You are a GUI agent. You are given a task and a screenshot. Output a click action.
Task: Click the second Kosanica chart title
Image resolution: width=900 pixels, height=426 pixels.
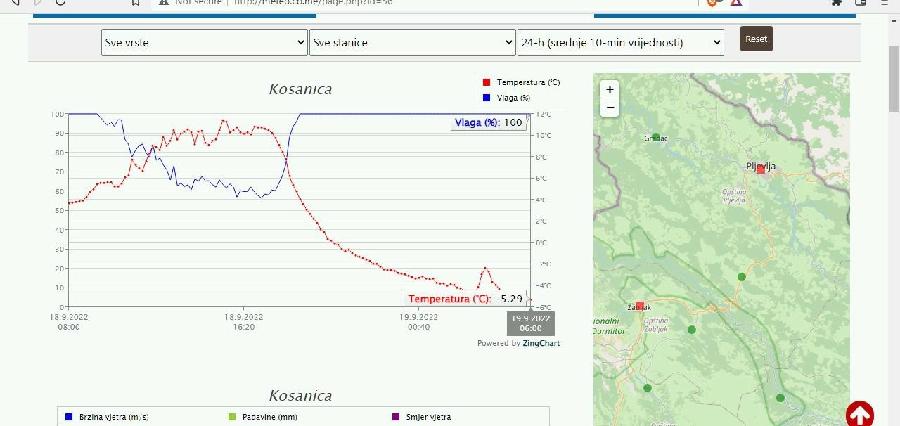coord(300,396)
